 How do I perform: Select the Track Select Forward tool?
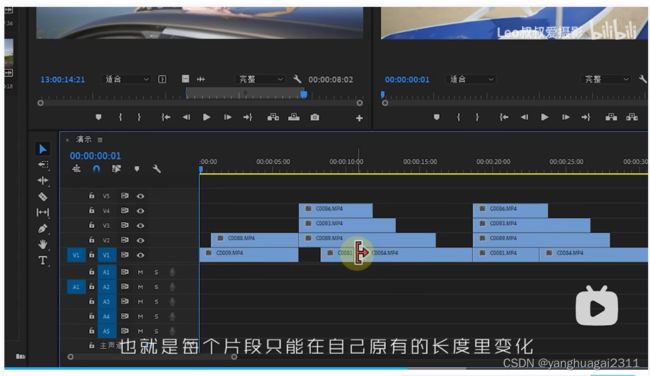[x=43, y=165]
